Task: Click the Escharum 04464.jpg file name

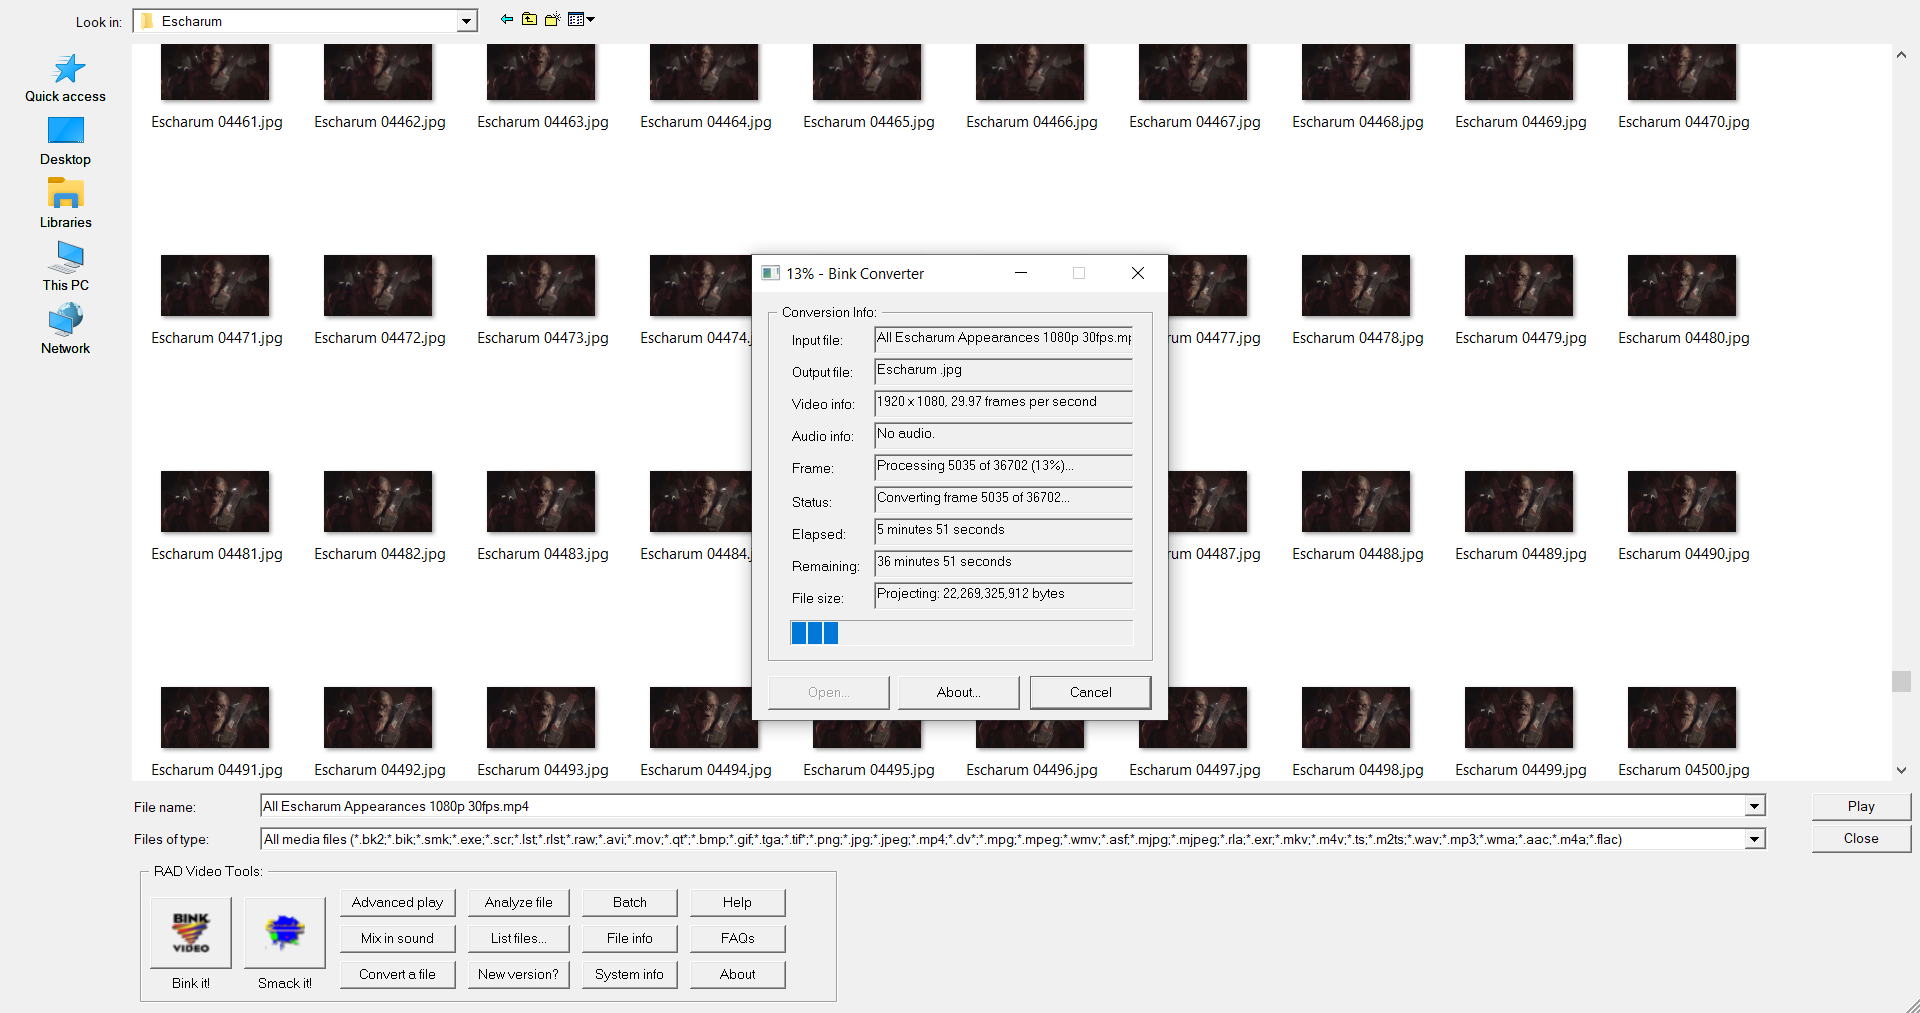Action: 706,122
